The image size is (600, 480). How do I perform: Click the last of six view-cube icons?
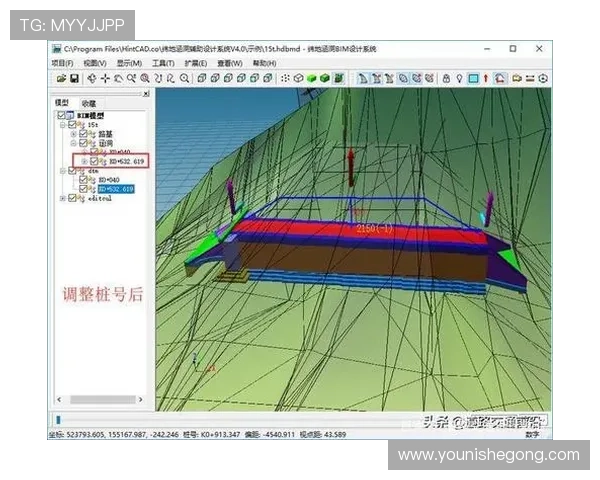268,78
